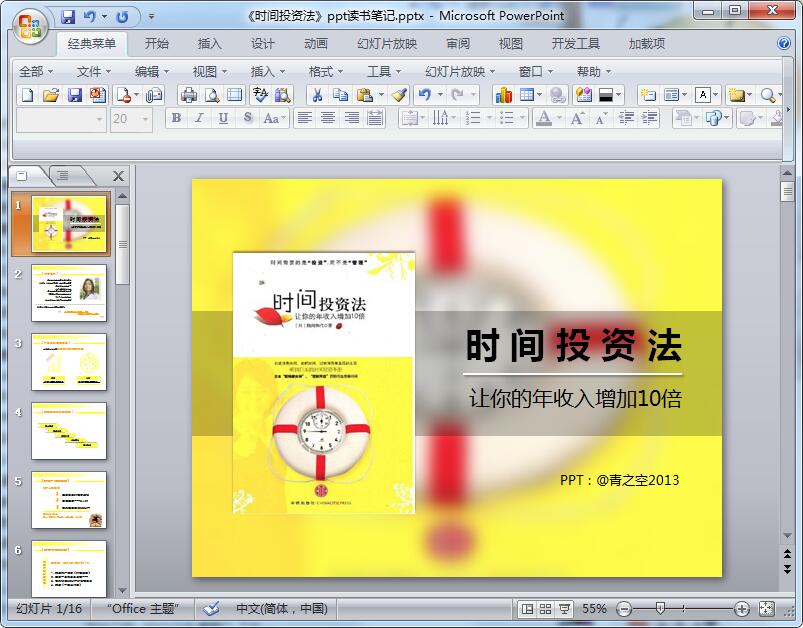Click the New blank presentation icon
The width and height of the screenshot is (803, 628).
(x=27, y=95)
